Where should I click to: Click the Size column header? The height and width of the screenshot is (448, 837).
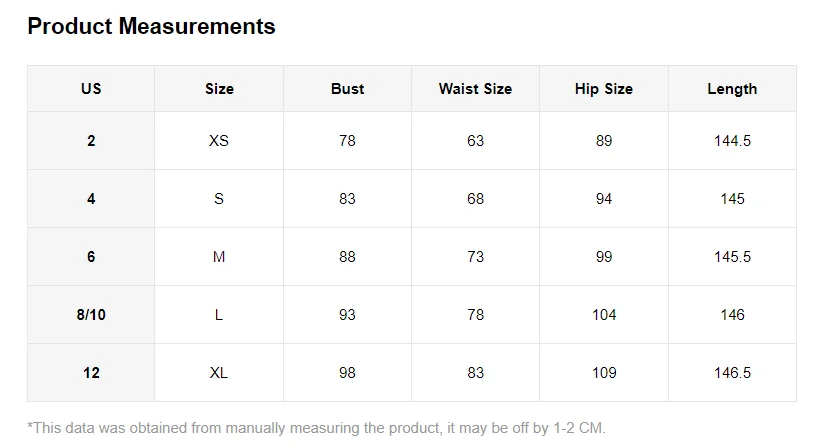[x=219, y=89]
